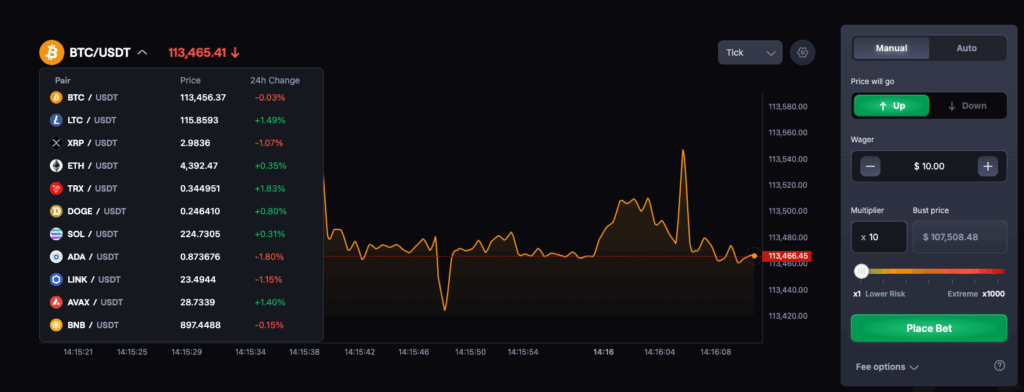Click the AVAX change +1.40%

coord(270,302)
